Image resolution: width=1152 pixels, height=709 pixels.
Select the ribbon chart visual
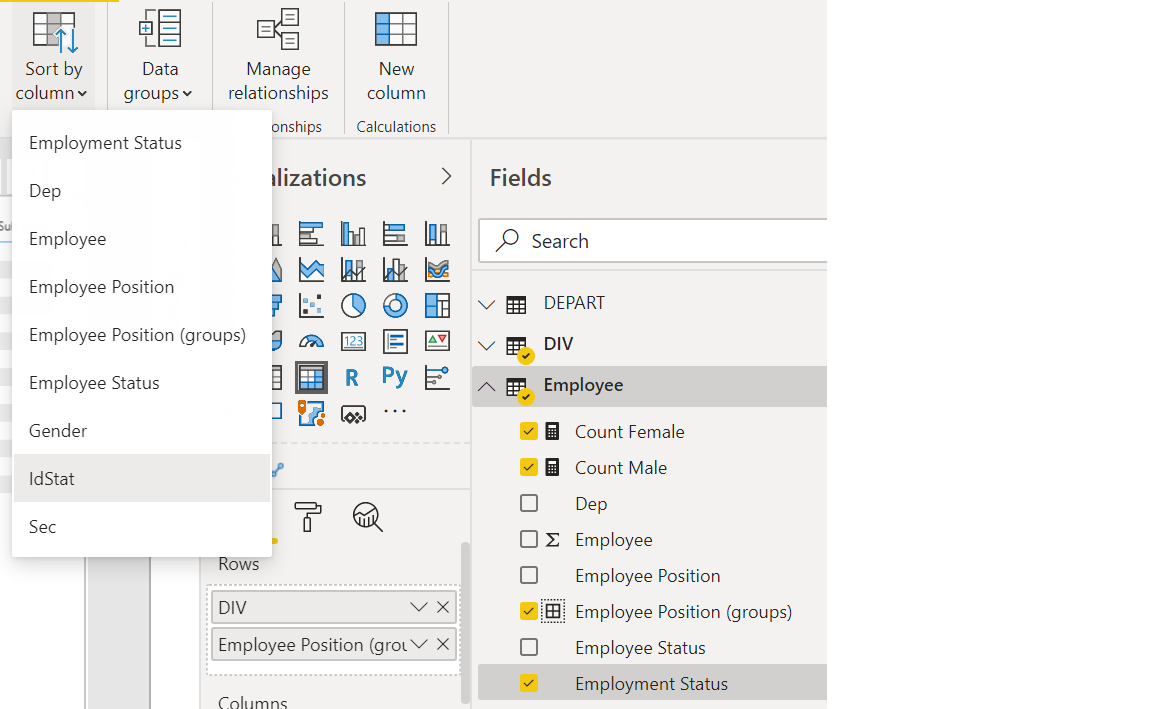[x=437, y=270]
